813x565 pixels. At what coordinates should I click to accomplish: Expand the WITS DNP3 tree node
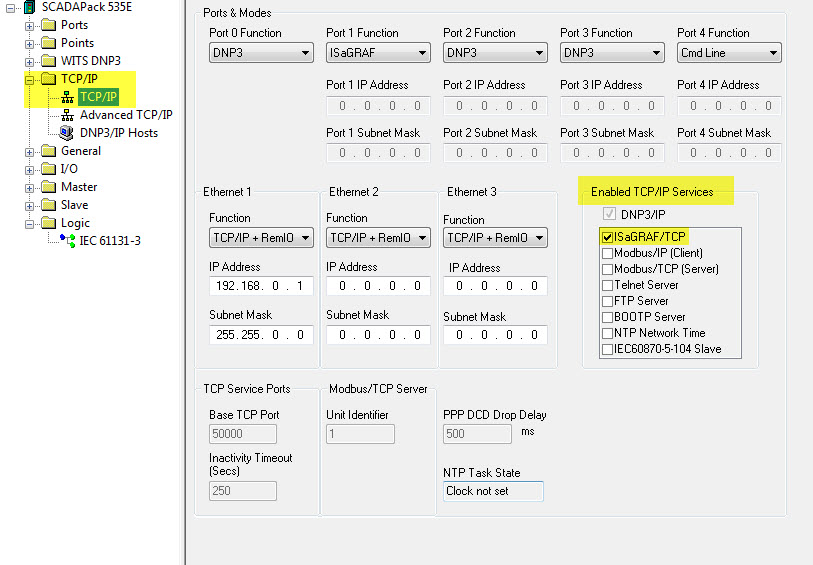tap(30, 62)
